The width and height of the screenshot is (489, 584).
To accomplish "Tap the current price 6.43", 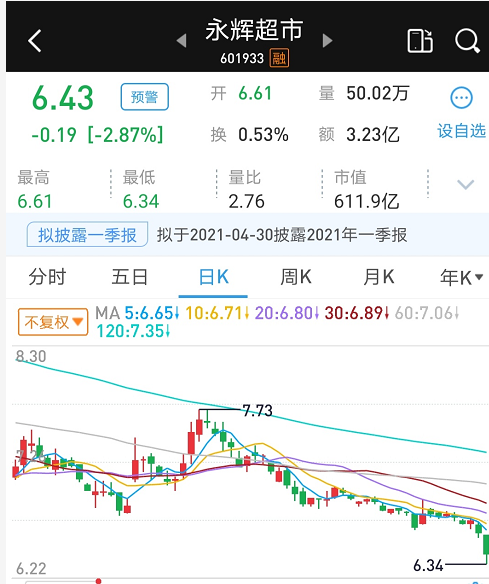I will point(63,98).
